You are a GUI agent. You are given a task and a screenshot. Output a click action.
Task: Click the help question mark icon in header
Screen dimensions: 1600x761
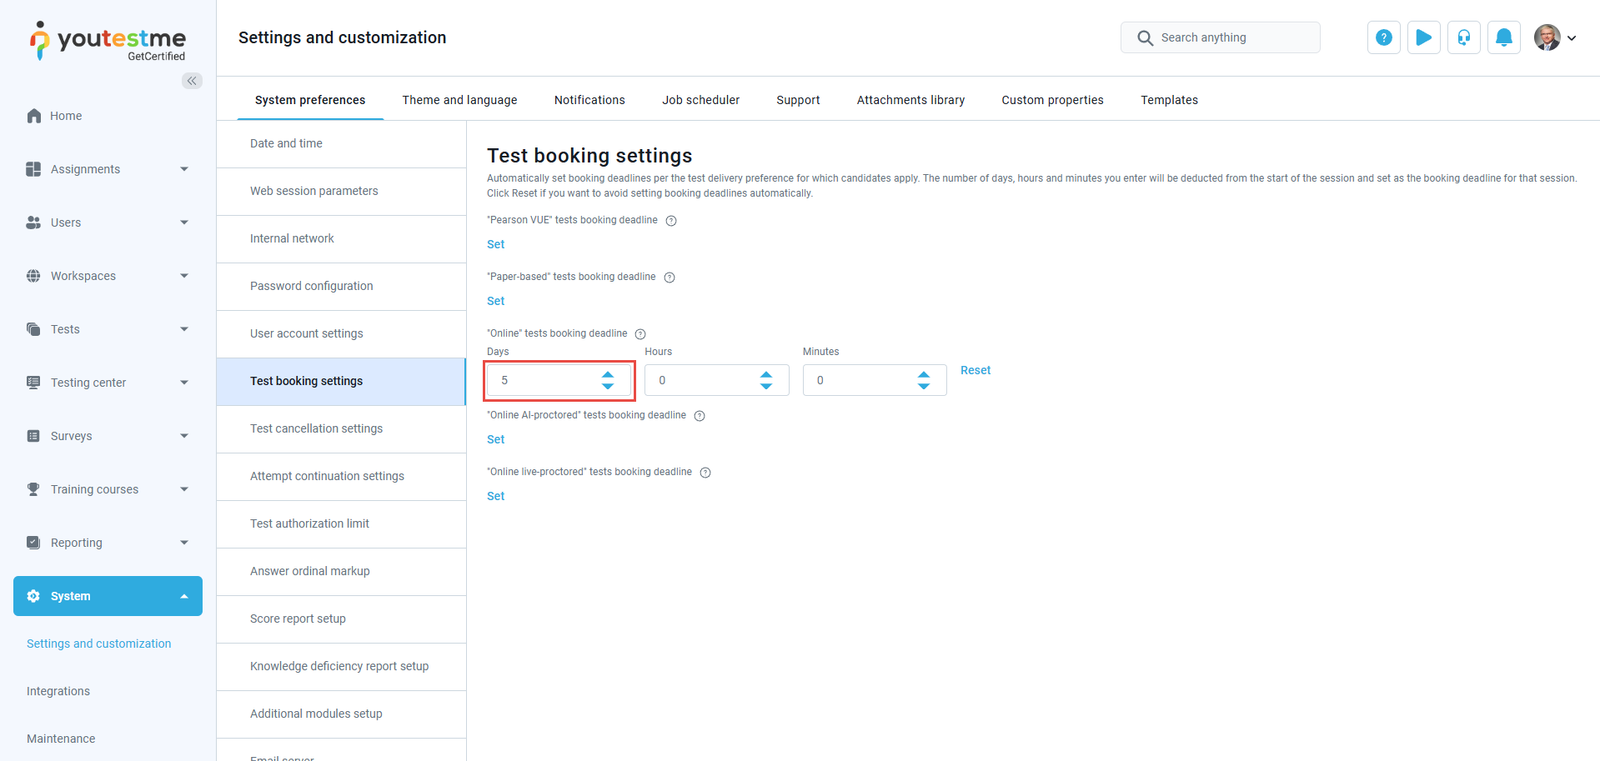pos(1383,38)
